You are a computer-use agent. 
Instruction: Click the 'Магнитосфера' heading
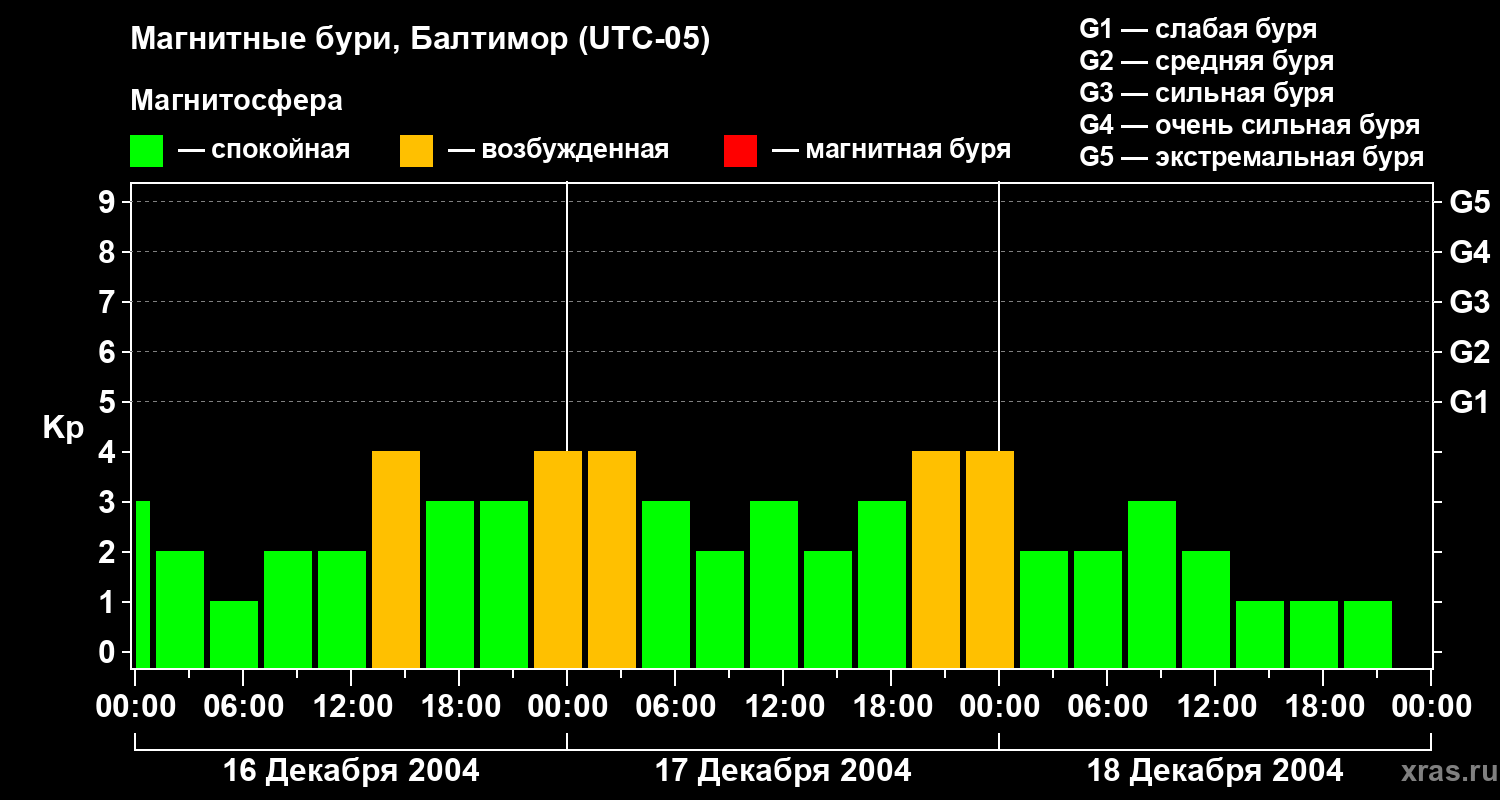coord(236,101)
